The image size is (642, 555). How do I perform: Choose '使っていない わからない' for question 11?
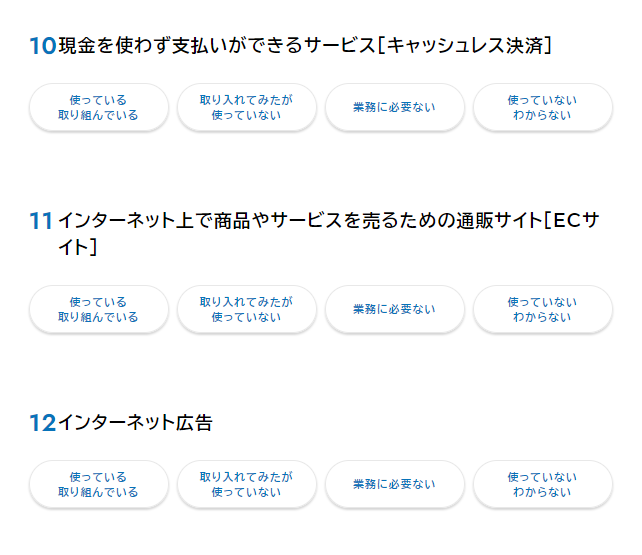coord(542,310)
